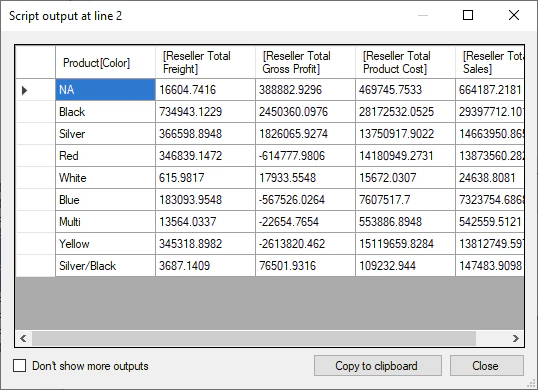The height and width of the screenshot is (390, 538).
Task: Click gross profit value 388882.9296
Action: click(305, 90)
